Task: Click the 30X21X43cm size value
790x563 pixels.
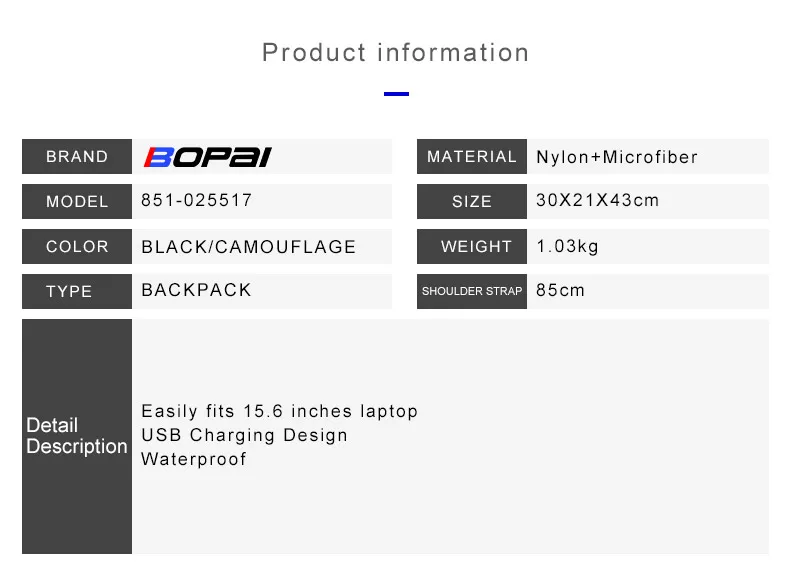Action: (598, 200)
